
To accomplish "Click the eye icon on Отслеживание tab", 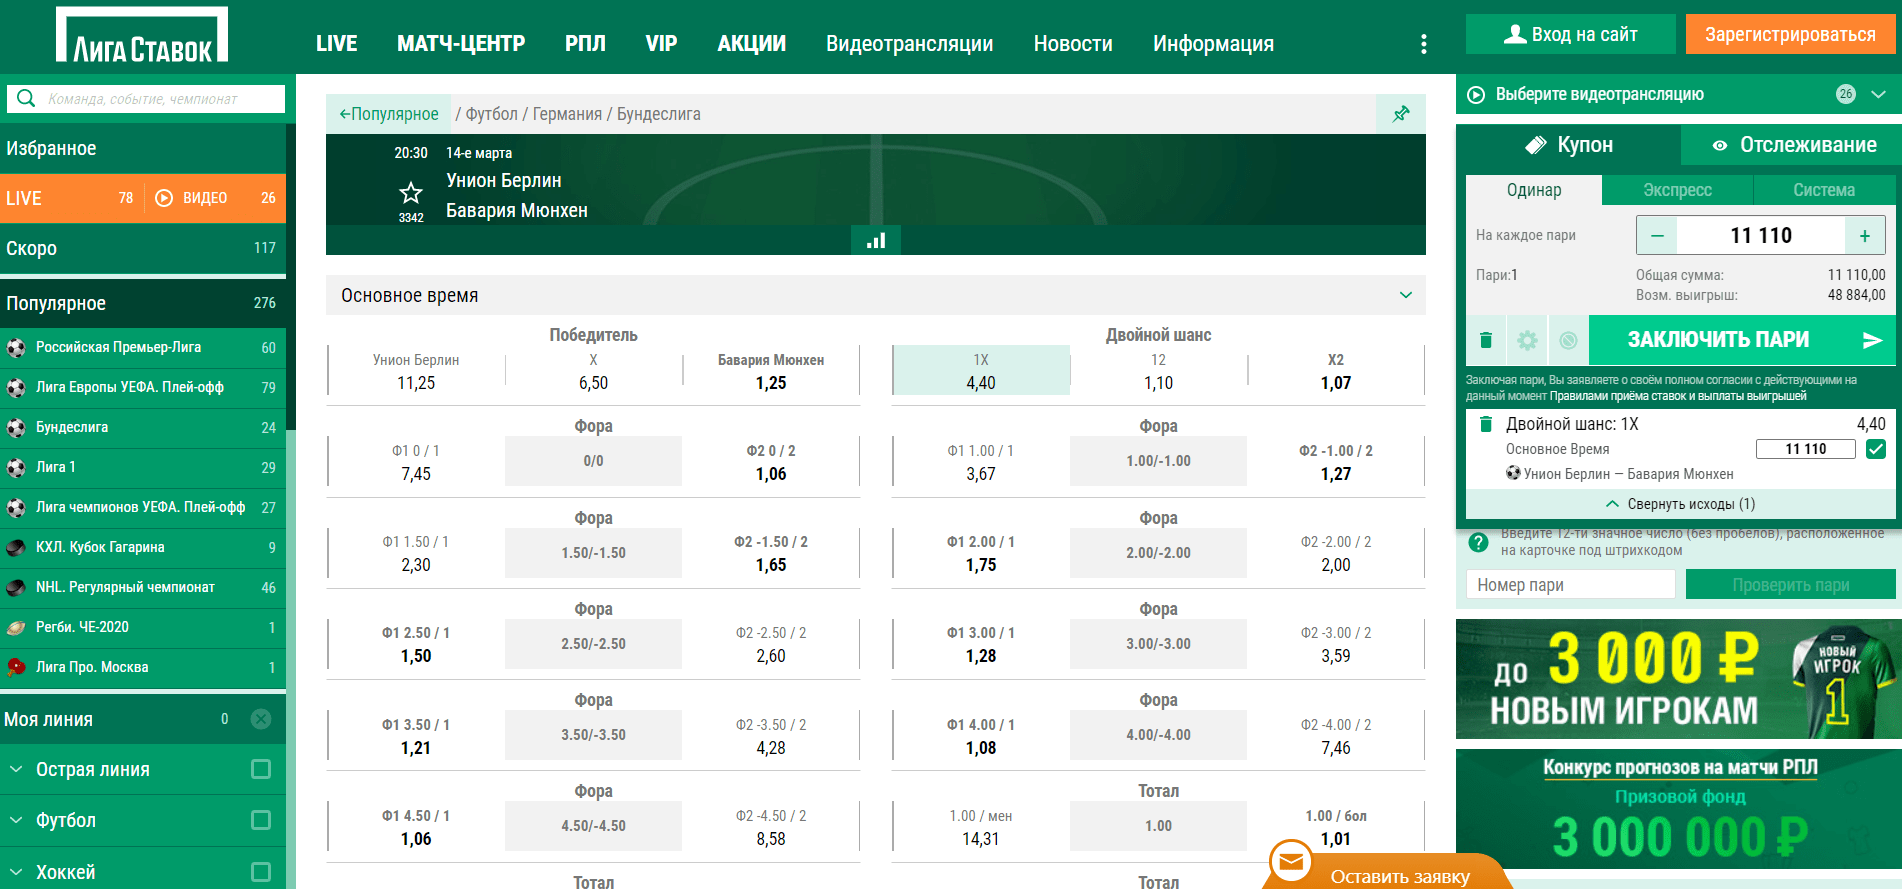I will point(1720,146).
